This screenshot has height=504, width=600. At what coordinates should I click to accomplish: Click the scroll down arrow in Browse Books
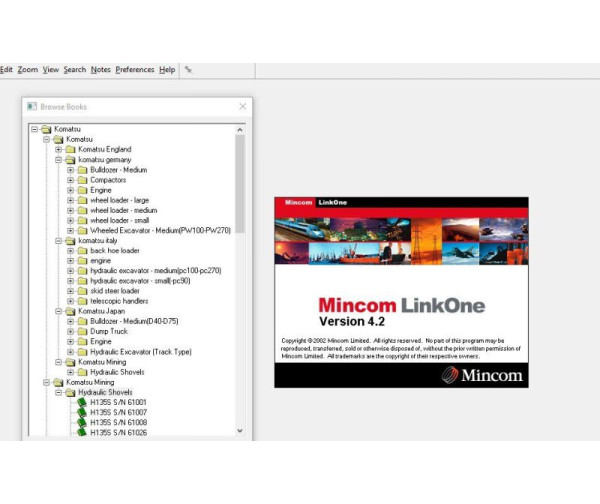(240, 431)
